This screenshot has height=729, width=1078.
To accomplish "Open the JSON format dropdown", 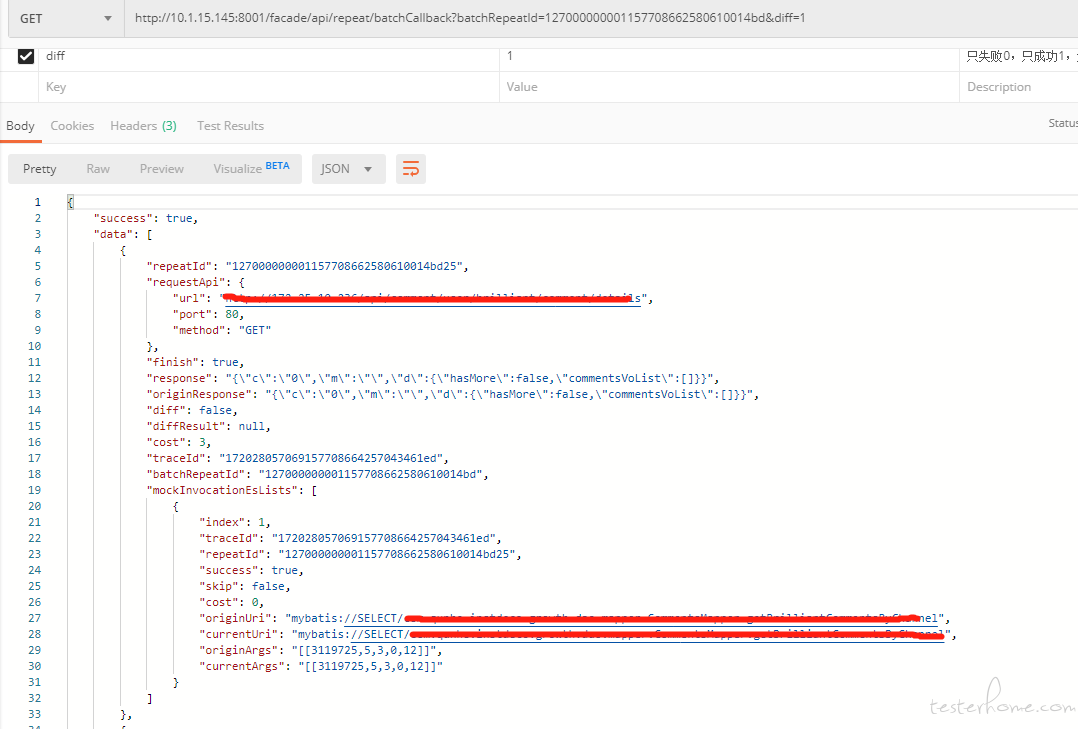I will click(349, 169).
